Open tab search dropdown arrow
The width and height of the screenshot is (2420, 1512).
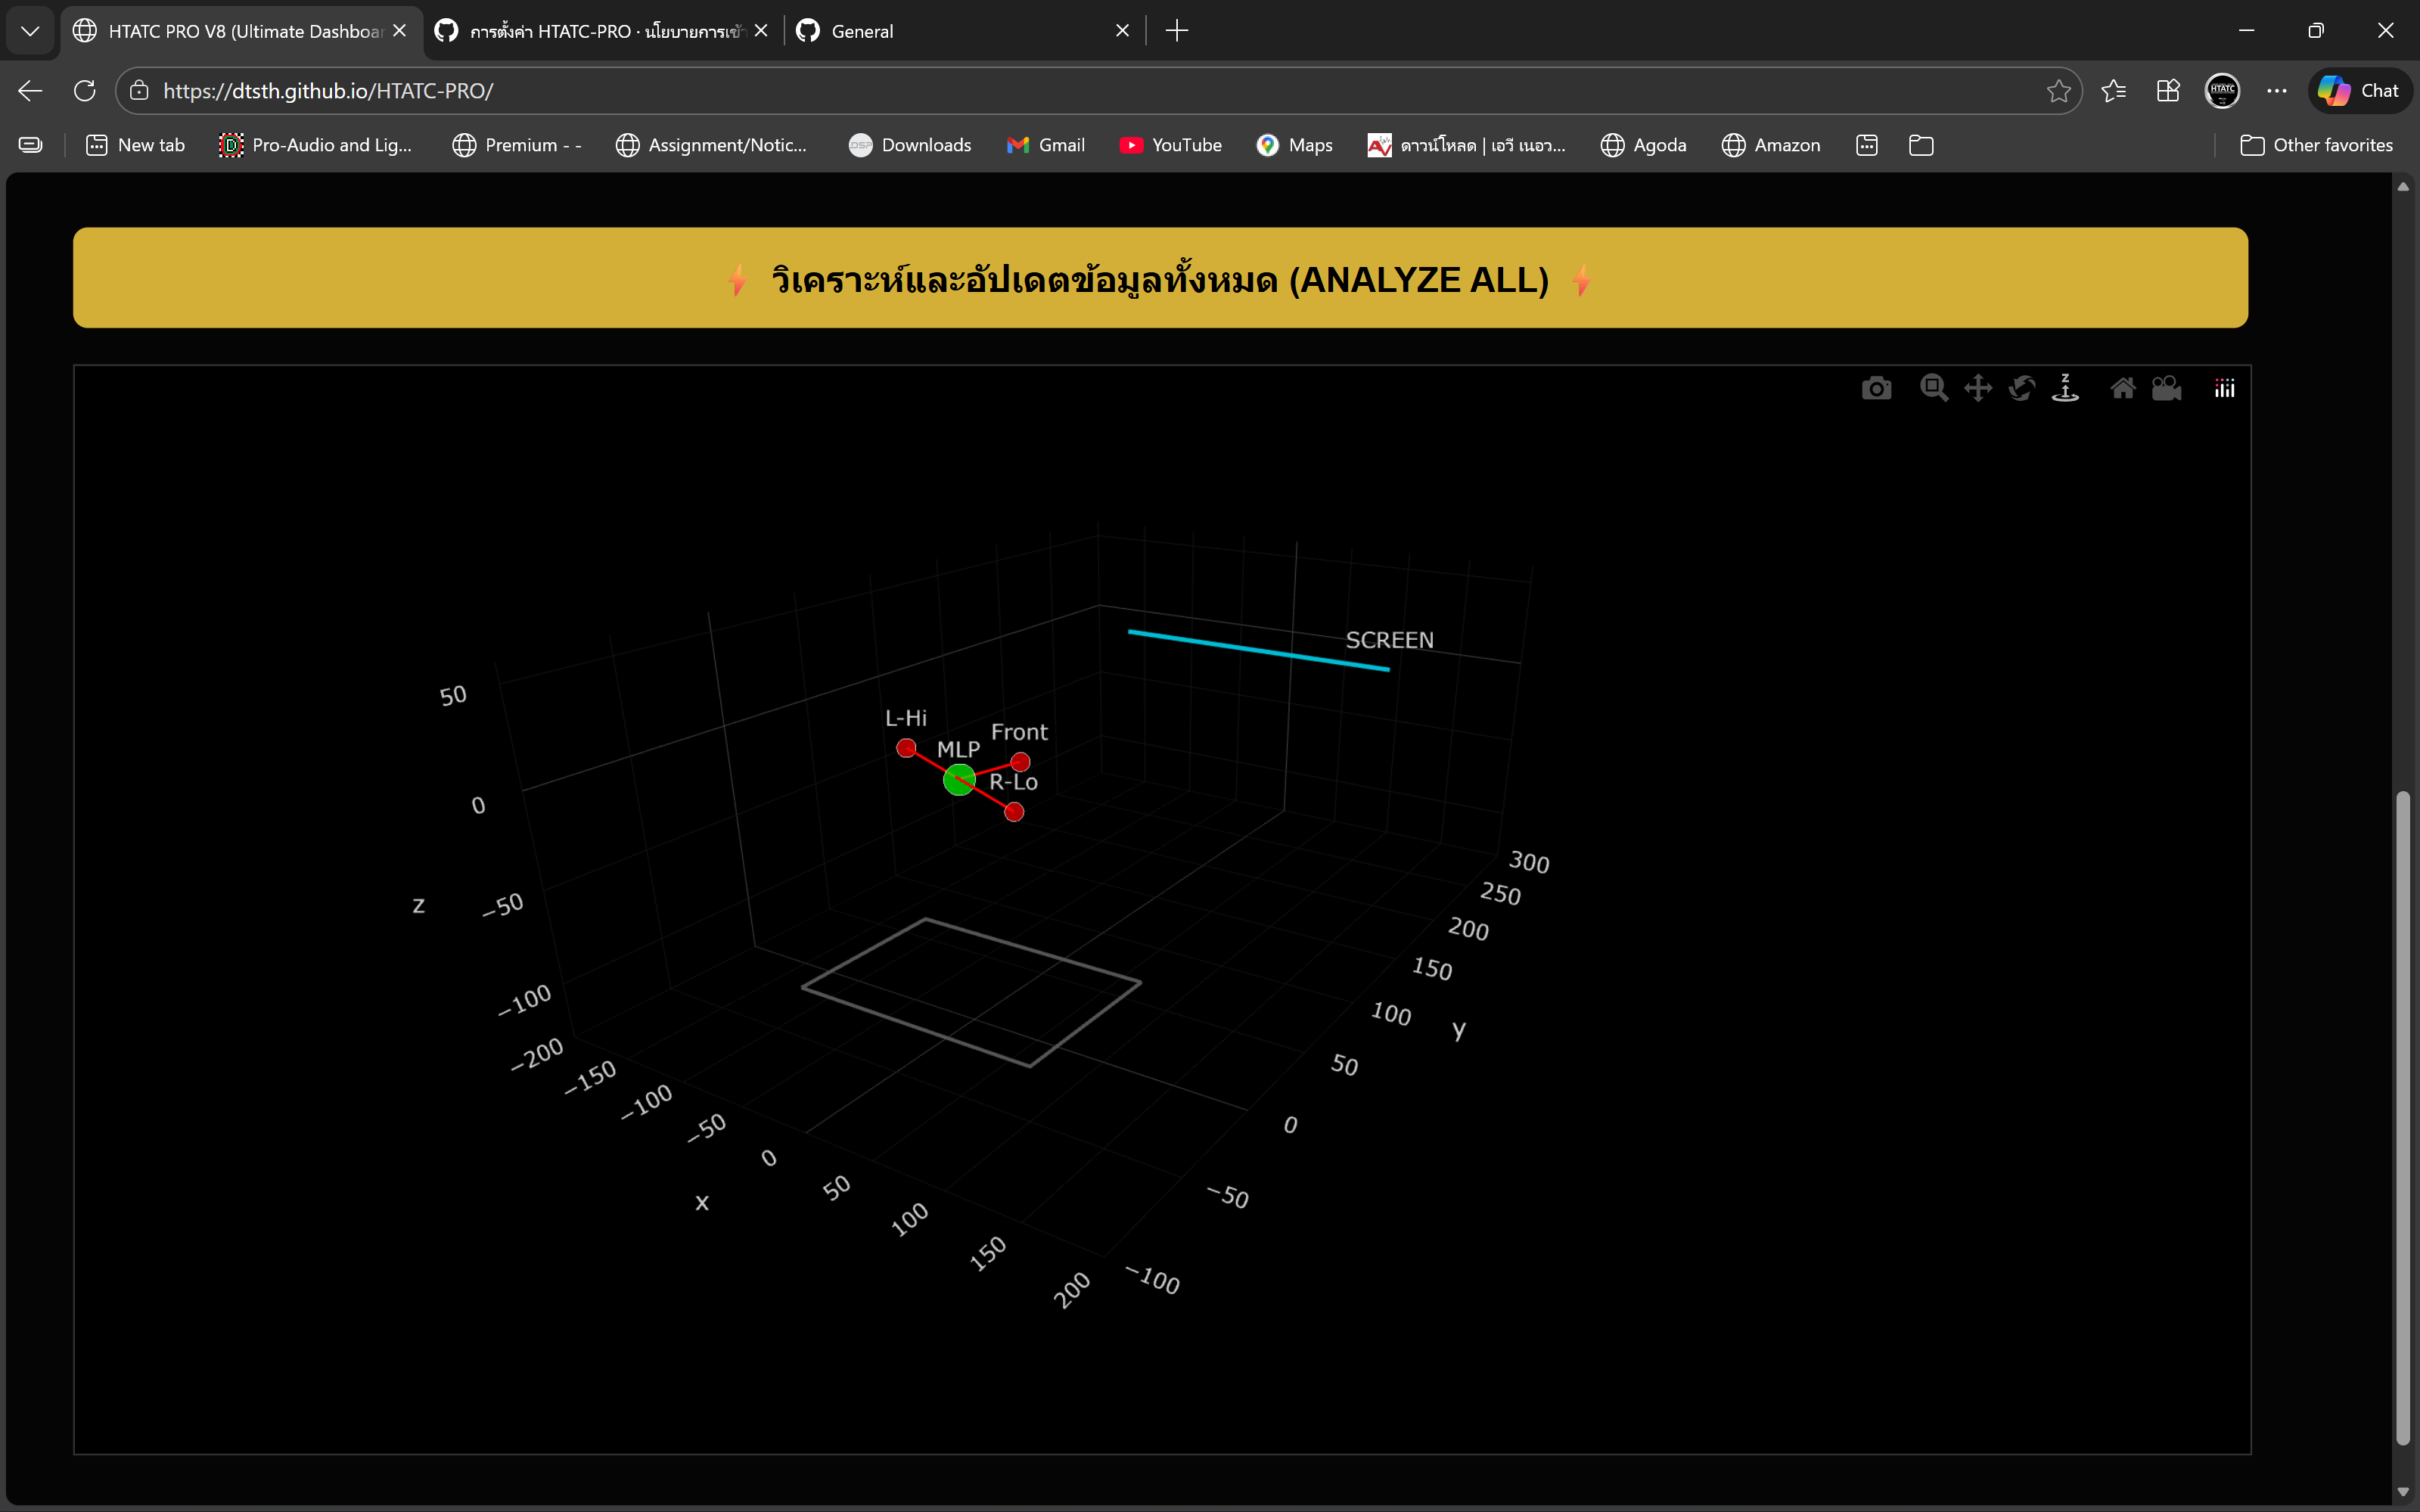pos(30,31)
